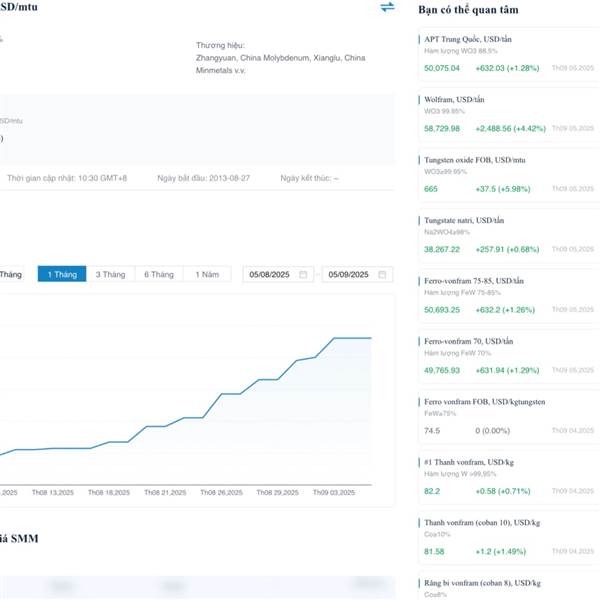Click Th08 21,2025 chart axis label

165,492
